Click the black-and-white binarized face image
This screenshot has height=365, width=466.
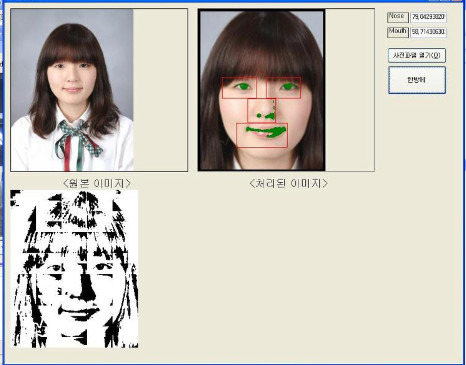click(74, 269)
